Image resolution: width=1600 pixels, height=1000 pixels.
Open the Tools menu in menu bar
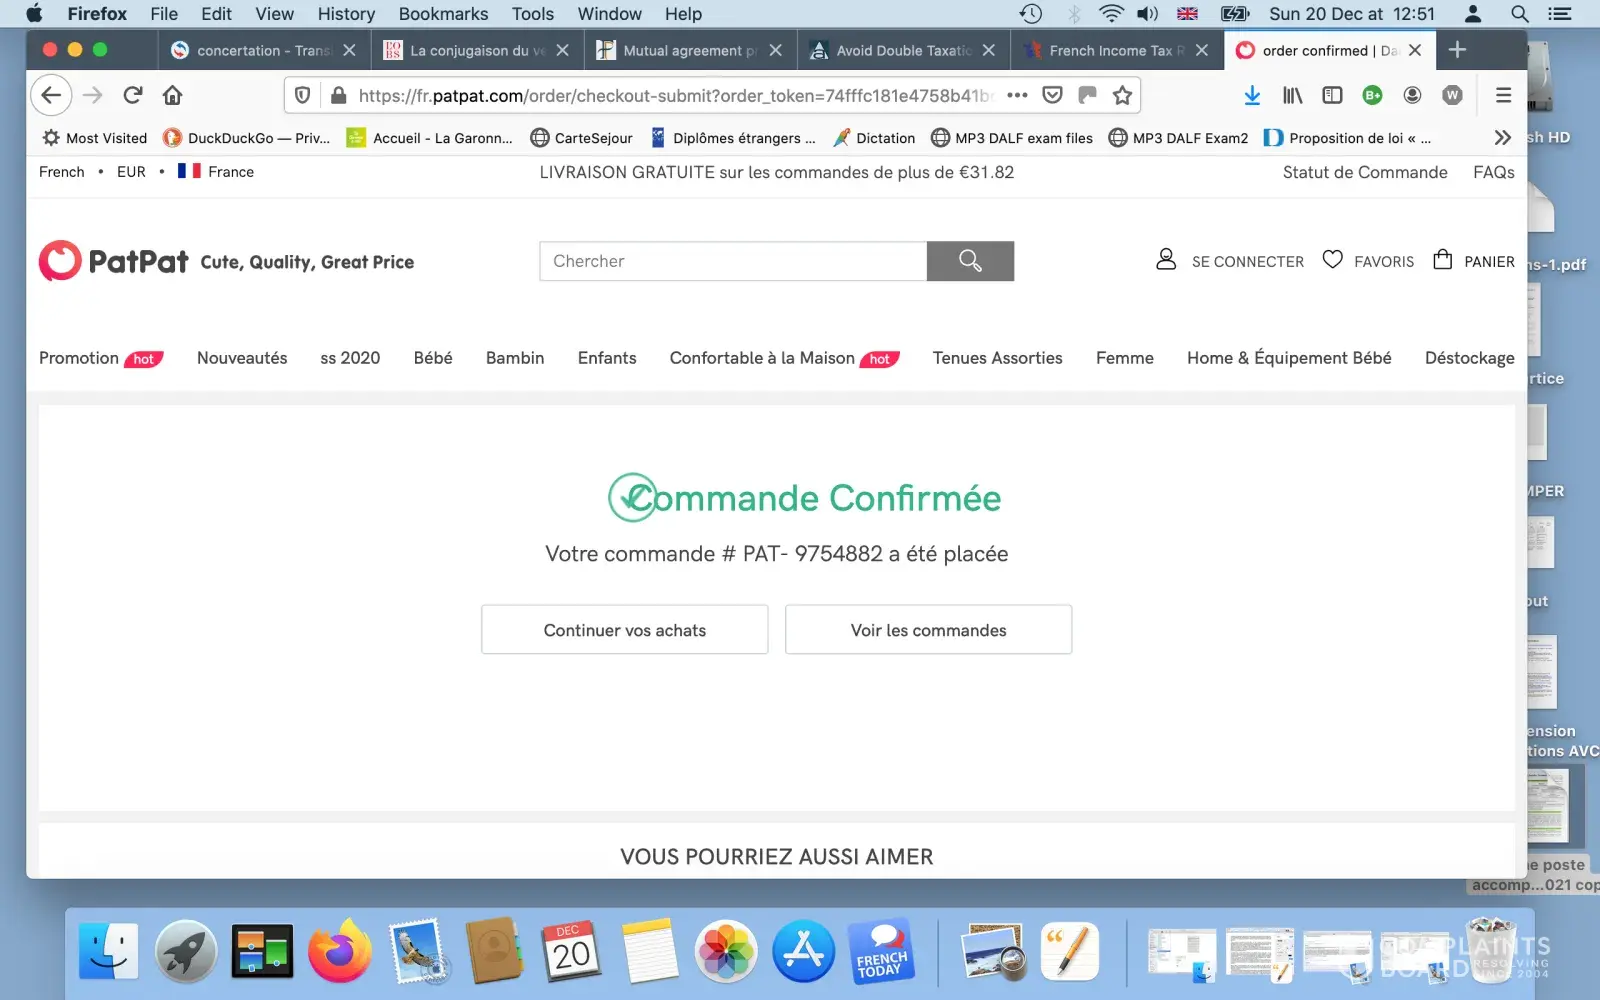click(533, 14)
